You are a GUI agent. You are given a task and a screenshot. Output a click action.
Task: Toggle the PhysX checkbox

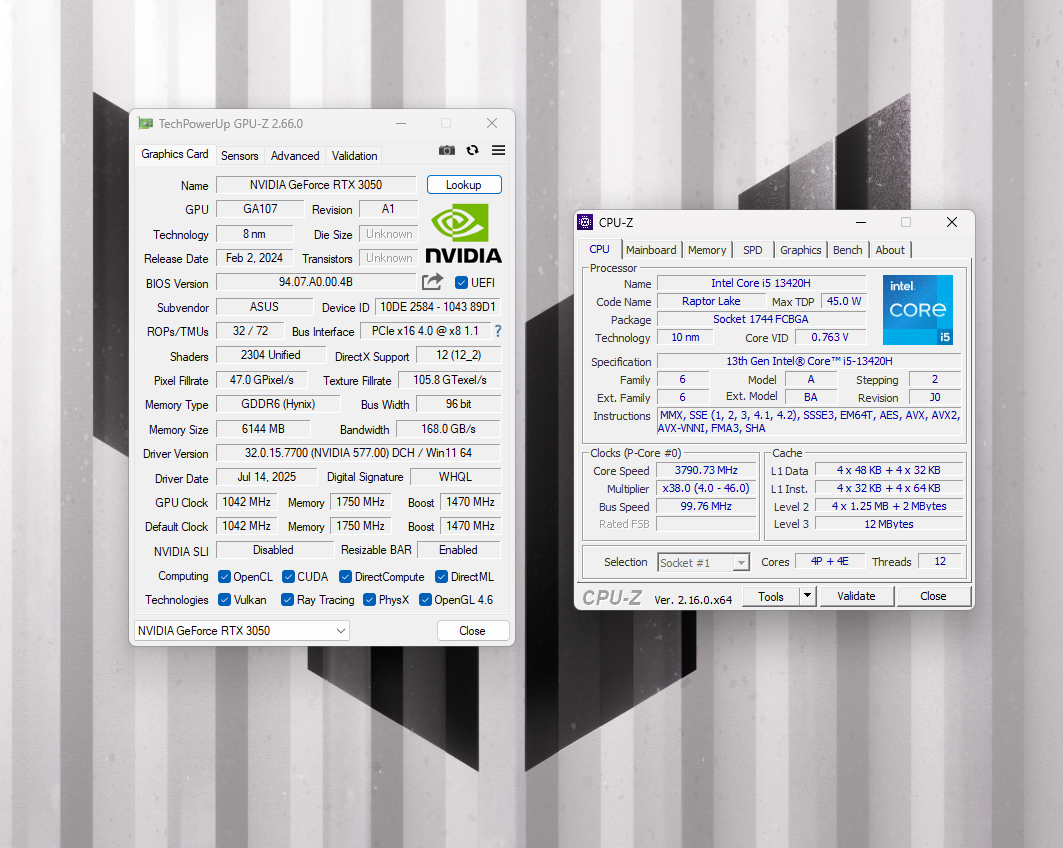click(369, 599)
